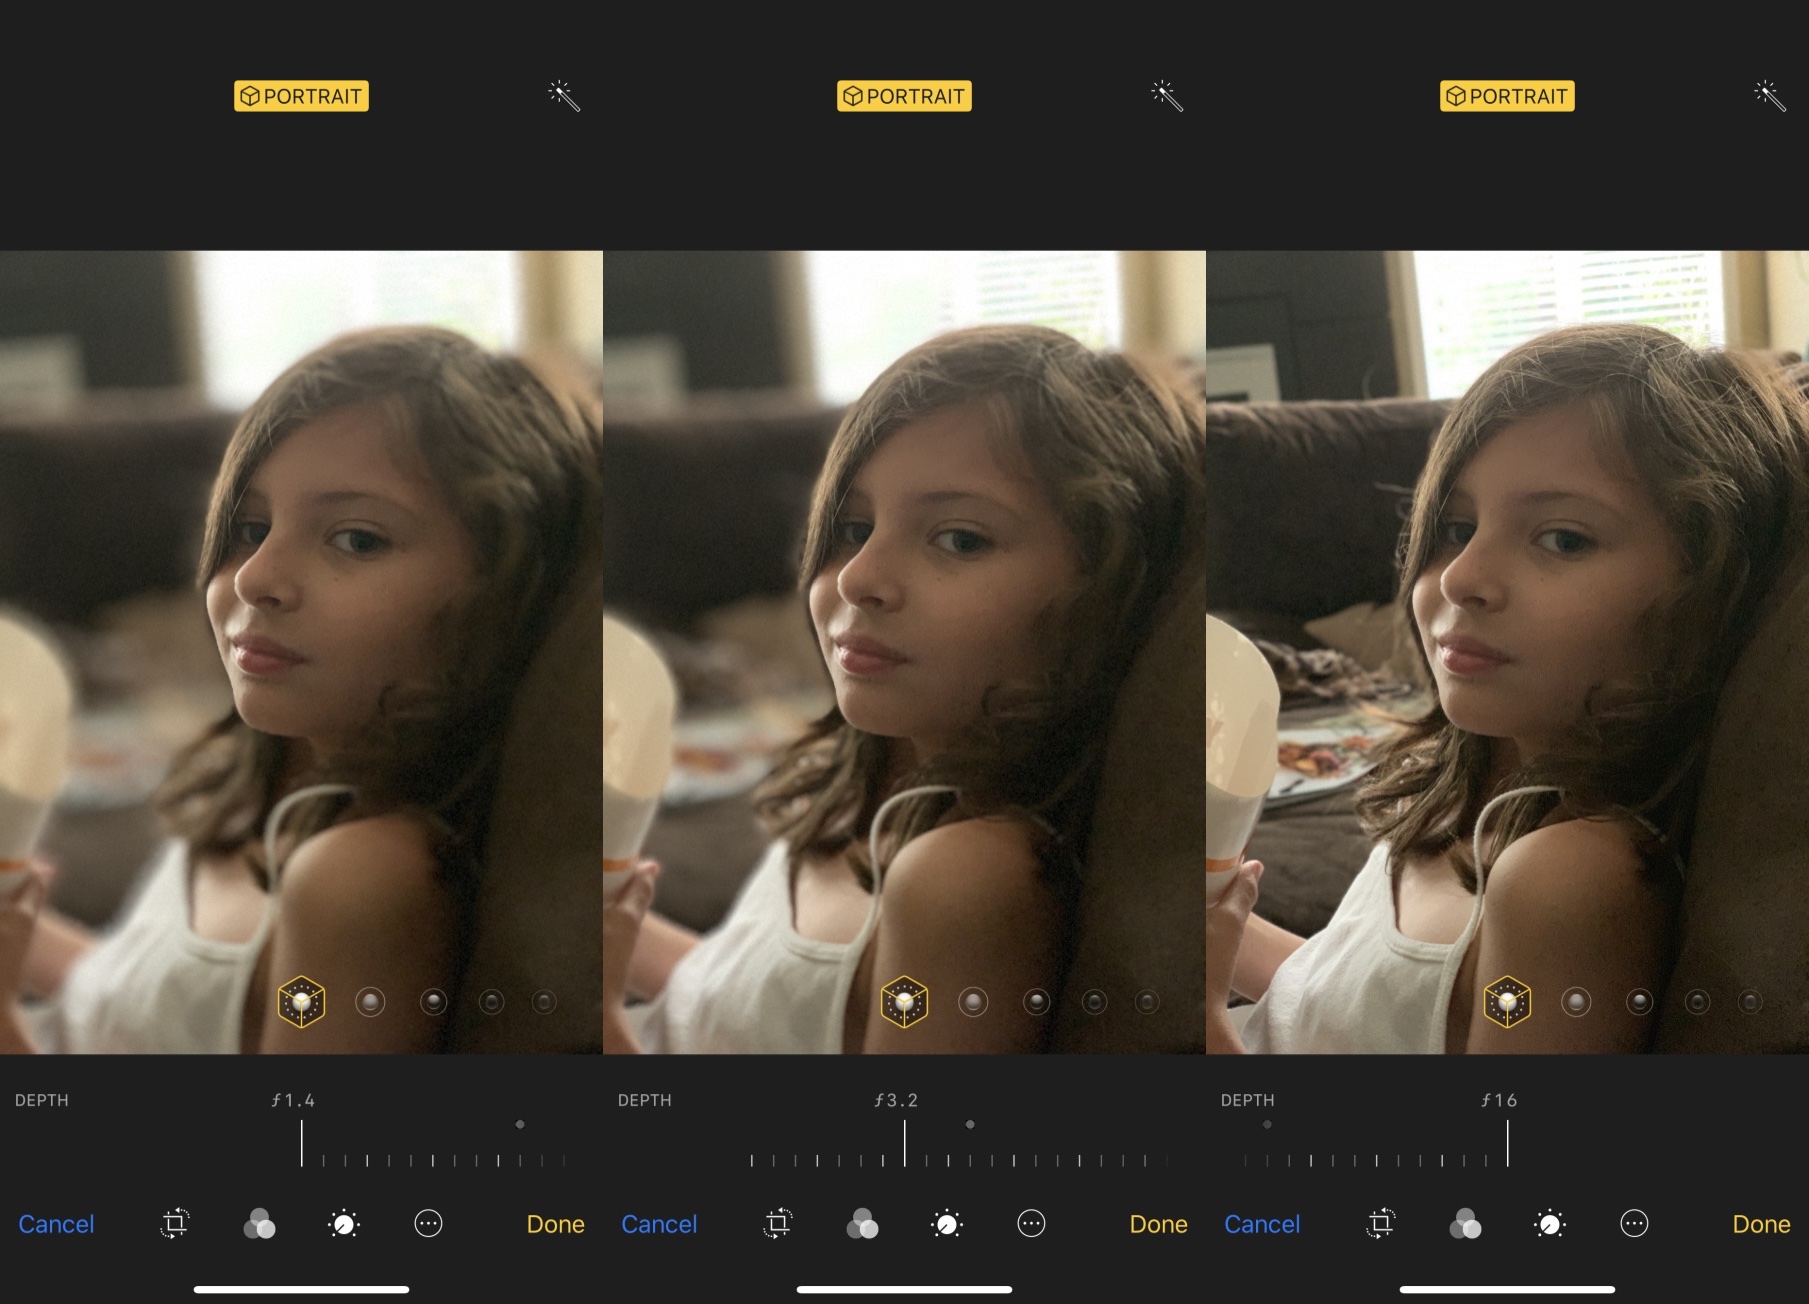Select the Natural Light cube in the ƒ3.2 screen
The width and height of the screenshot is (1809, 1304).
coord(904,1001)
